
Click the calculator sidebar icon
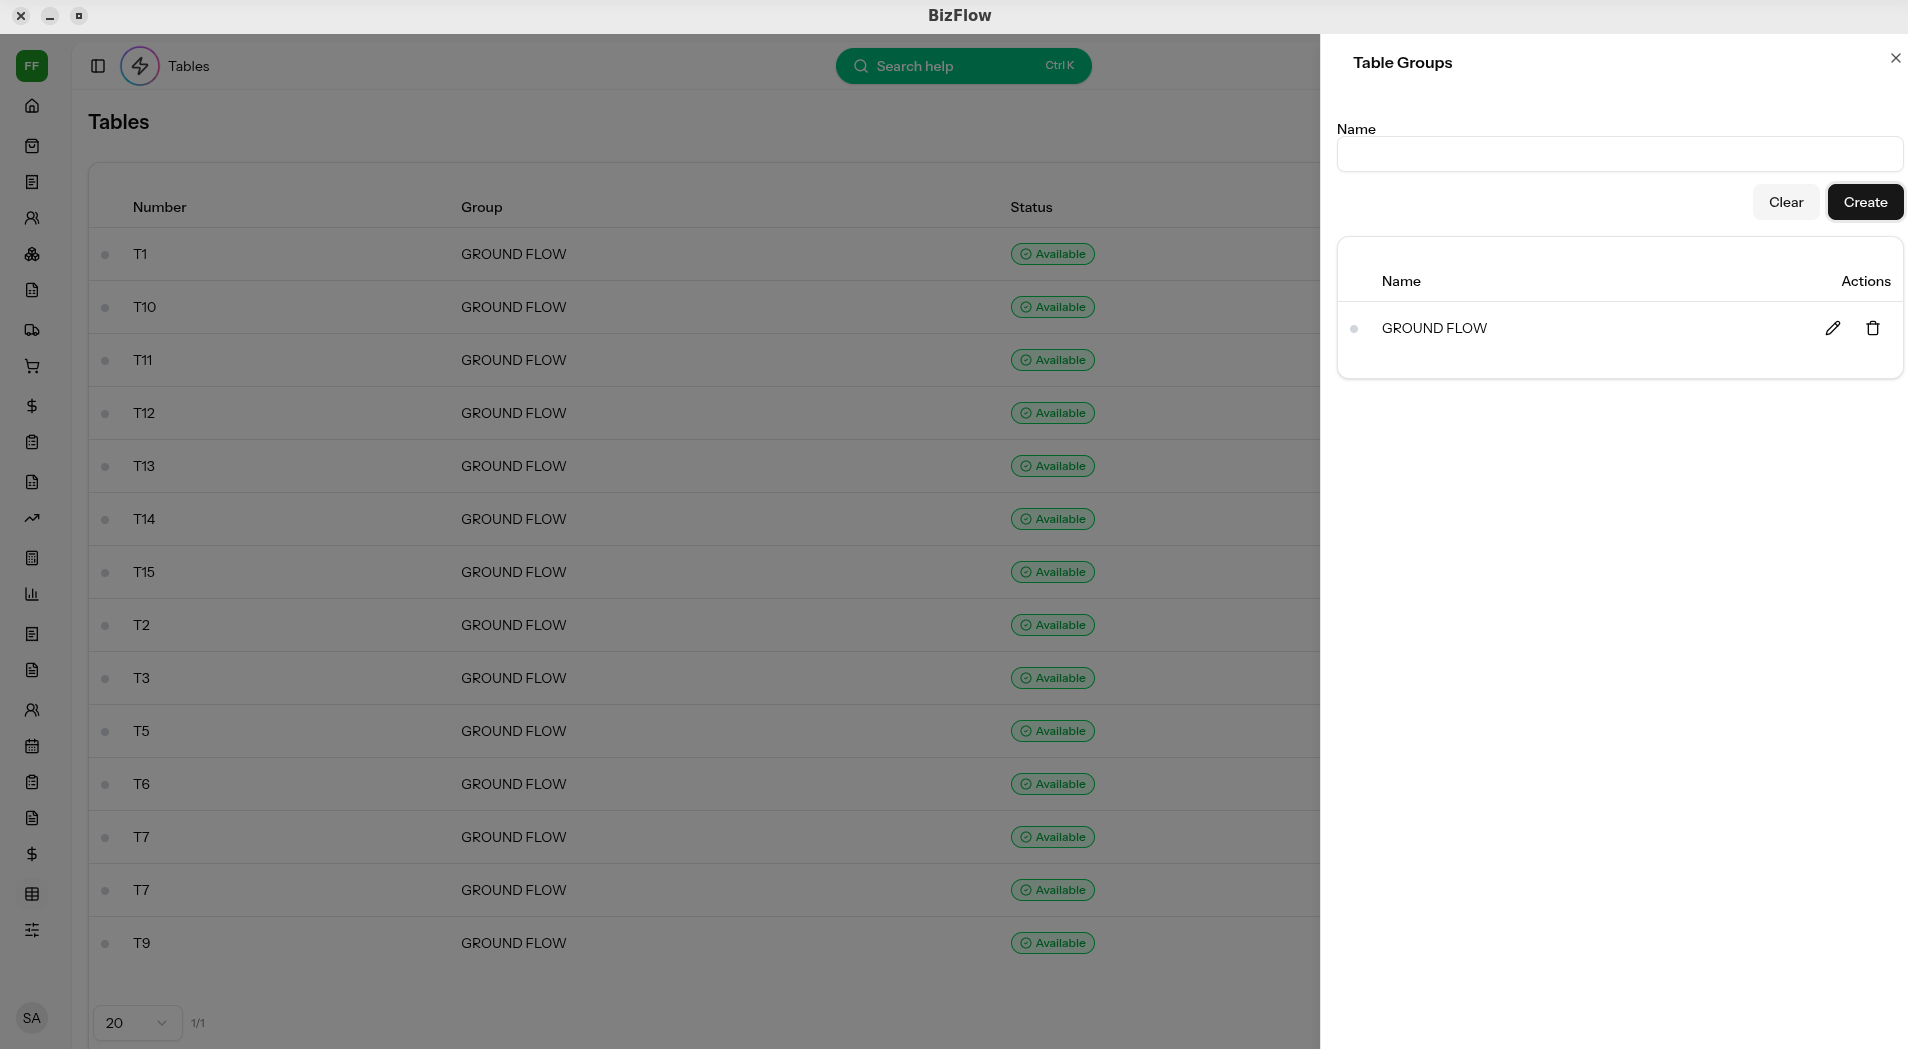(32, 558)
